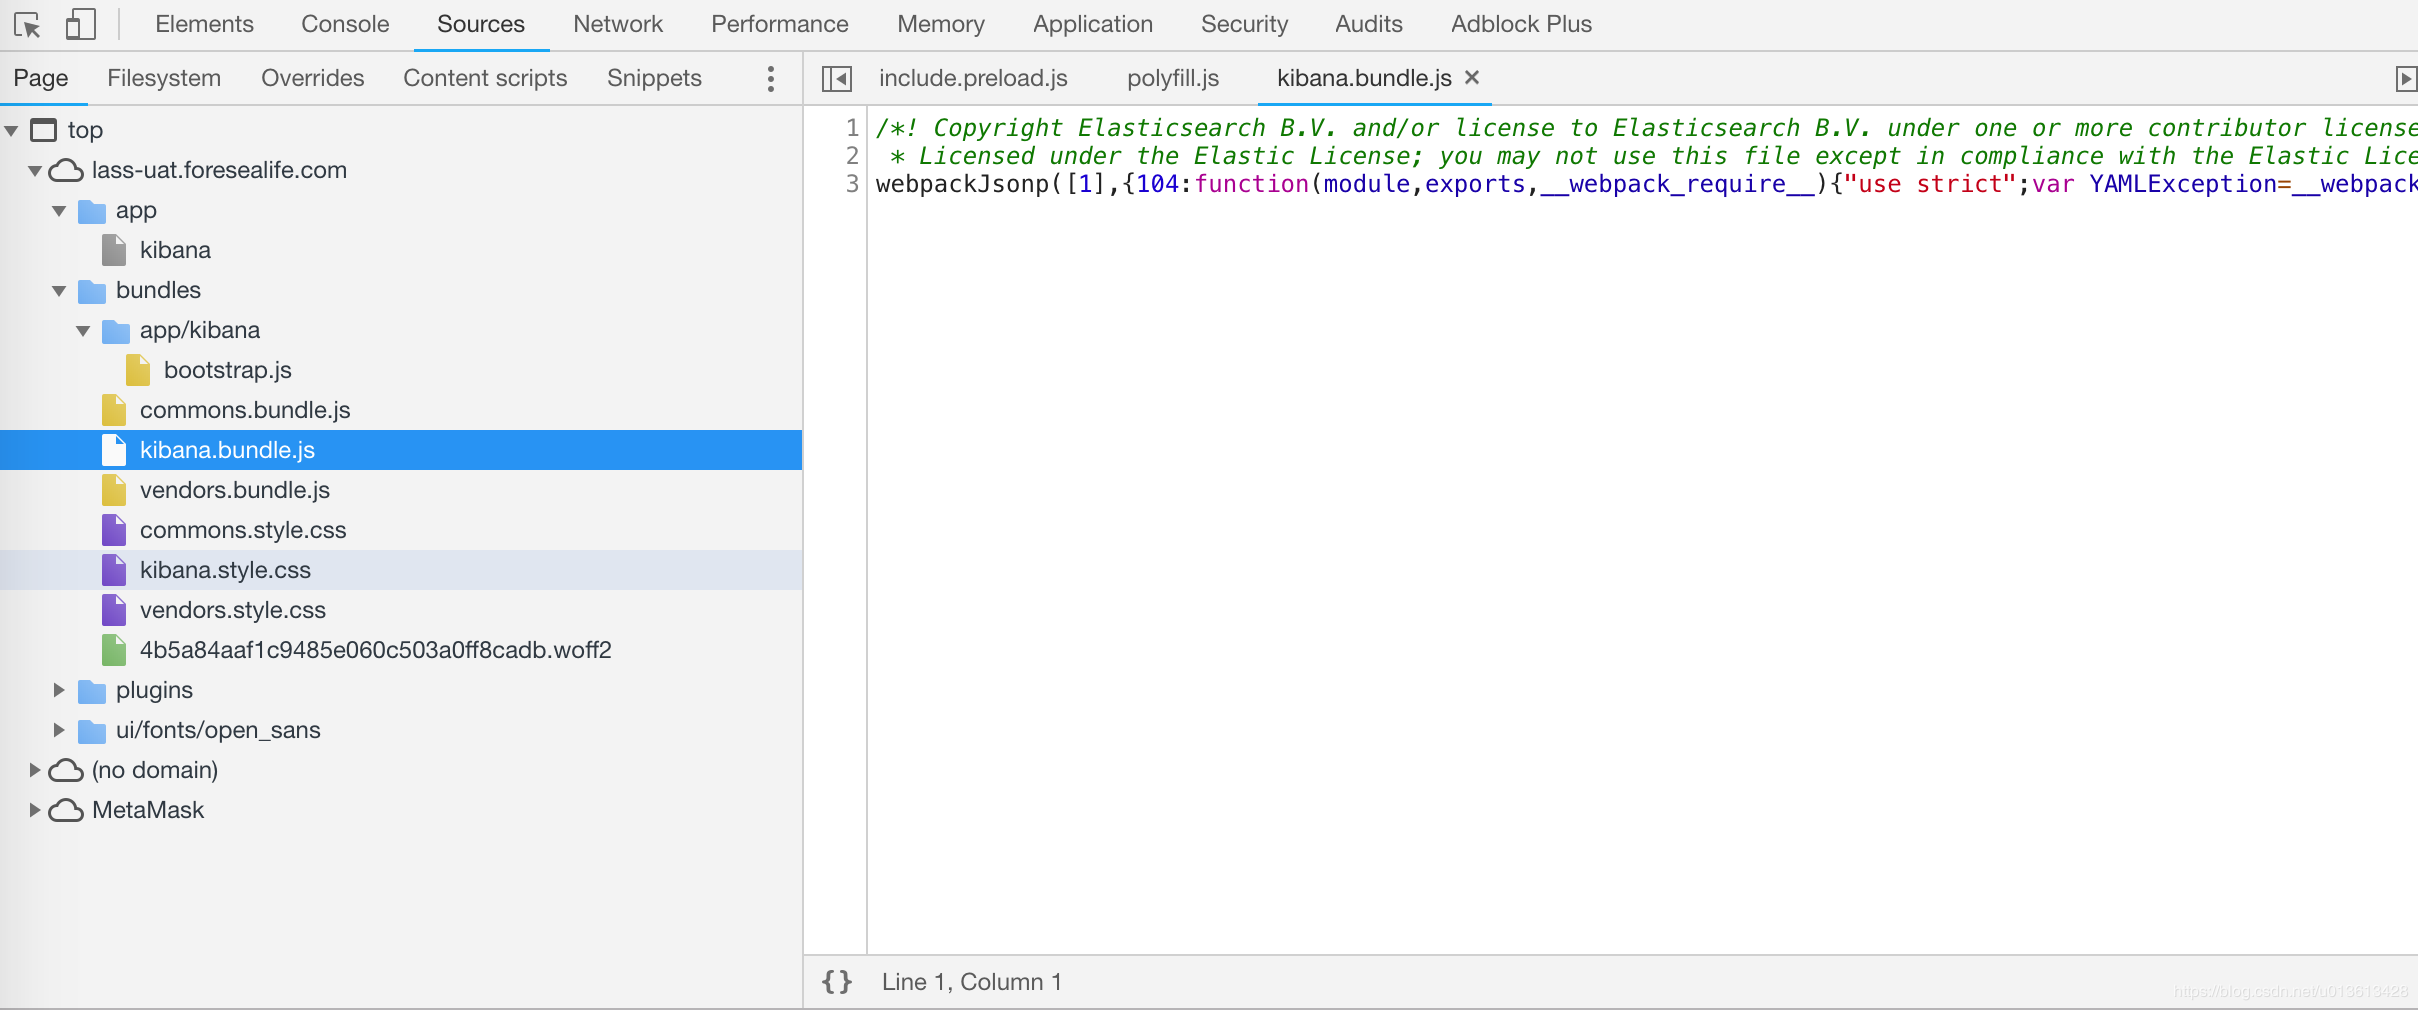Viewport: 2418px width, 1010px height.
Task: Open the Console panel
Action: coord(345,24)
